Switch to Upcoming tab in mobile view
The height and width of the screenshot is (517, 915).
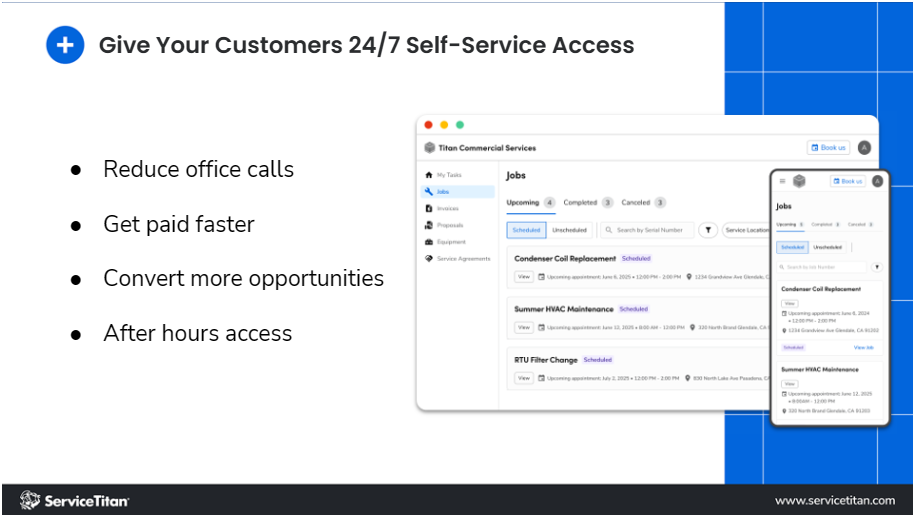click(790, 225)
